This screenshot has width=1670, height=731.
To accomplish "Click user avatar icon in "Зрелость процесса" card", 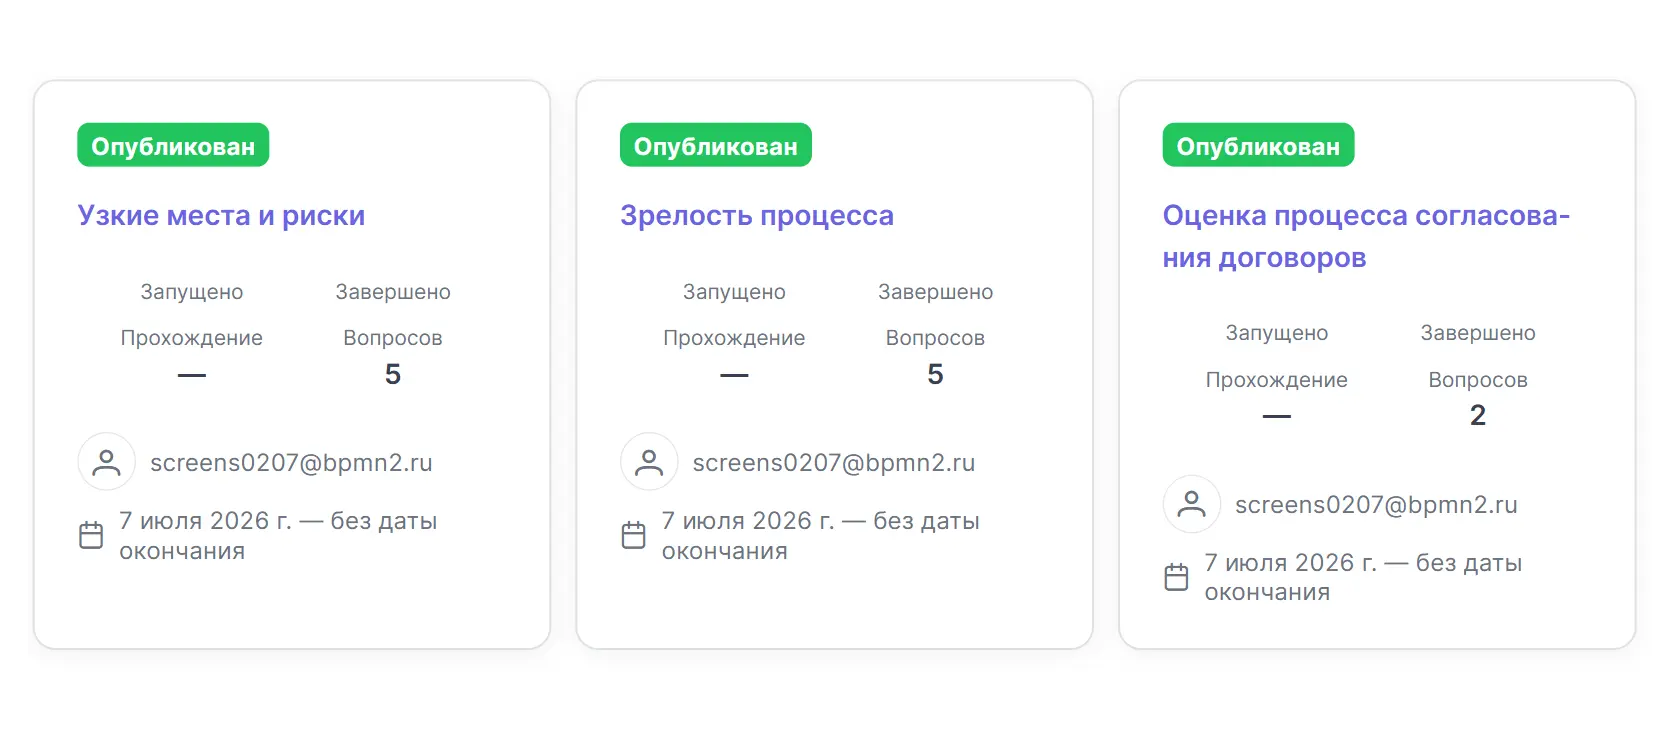I will coord(649,462).
